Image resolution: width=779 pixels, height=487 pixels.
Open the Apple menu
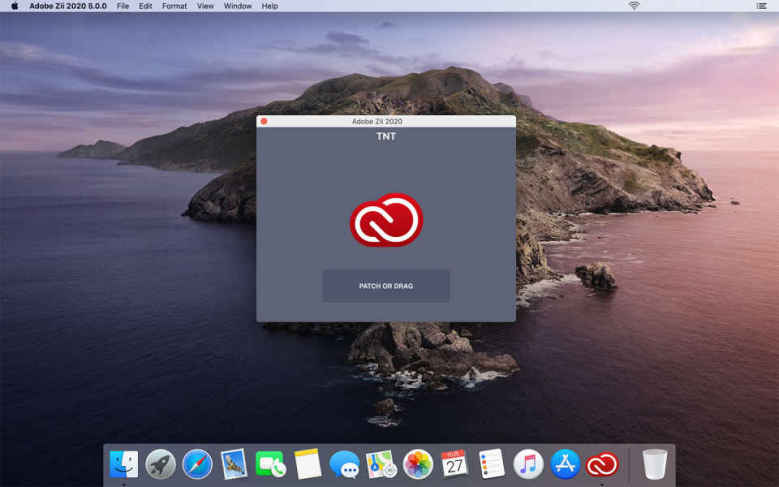tap(14, 6)
